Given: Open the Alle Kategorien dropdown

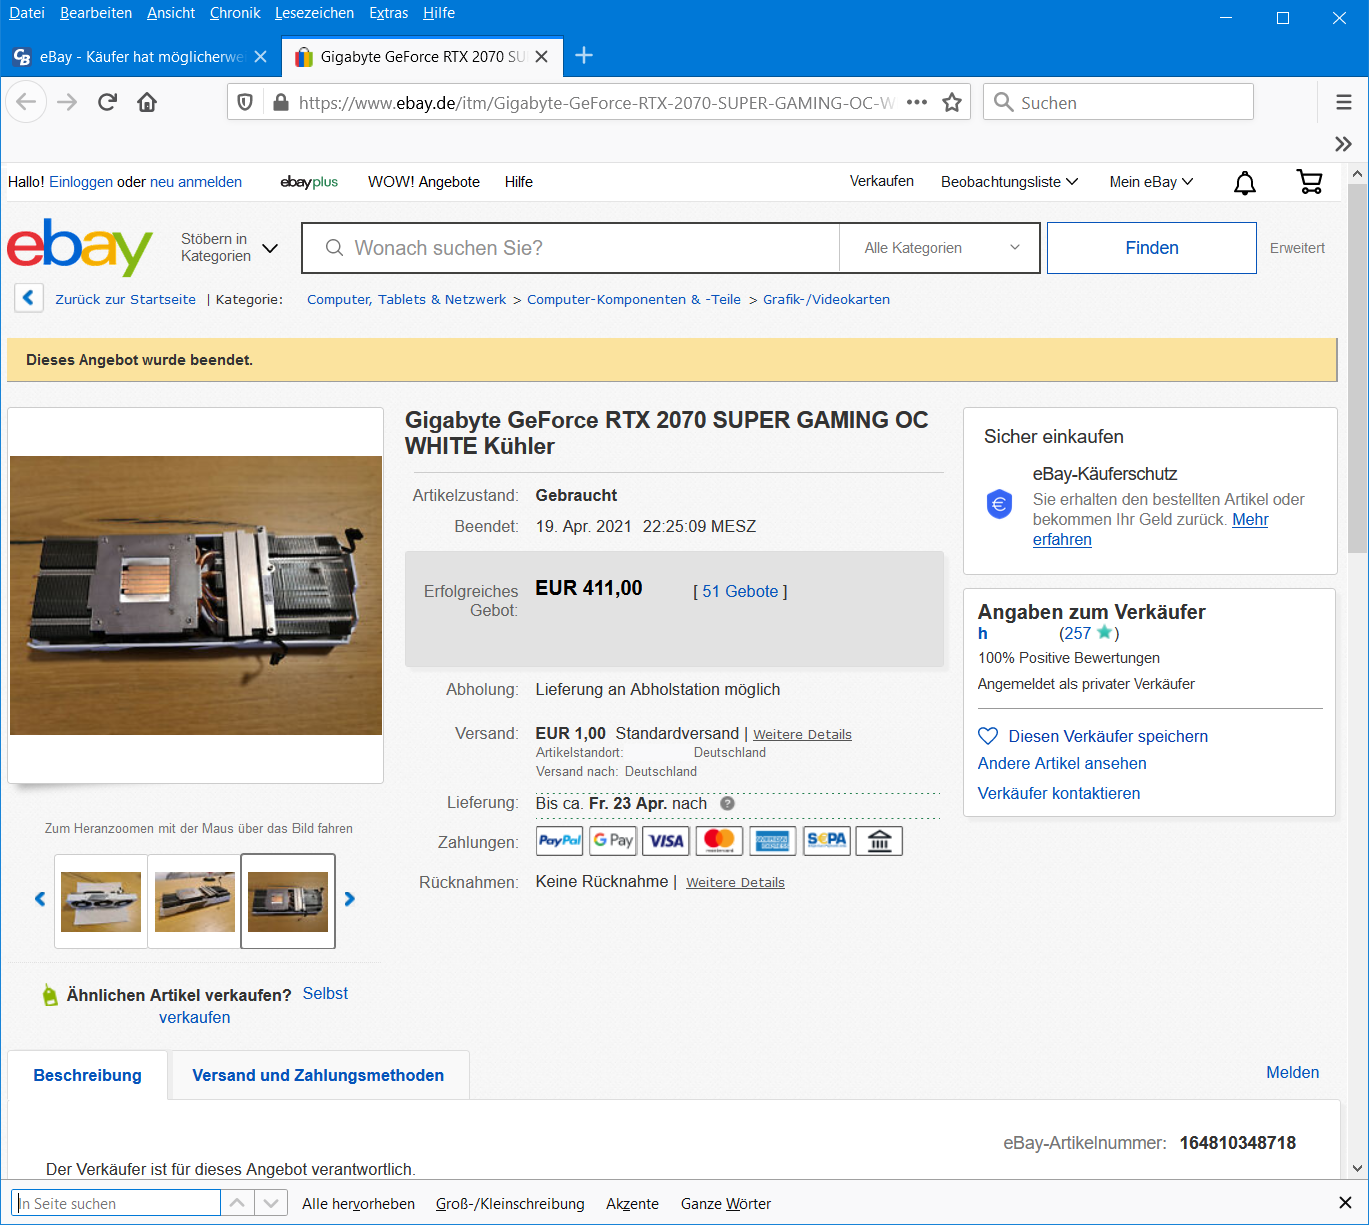Looking at the screenshot, I should [x=940, y=248].
